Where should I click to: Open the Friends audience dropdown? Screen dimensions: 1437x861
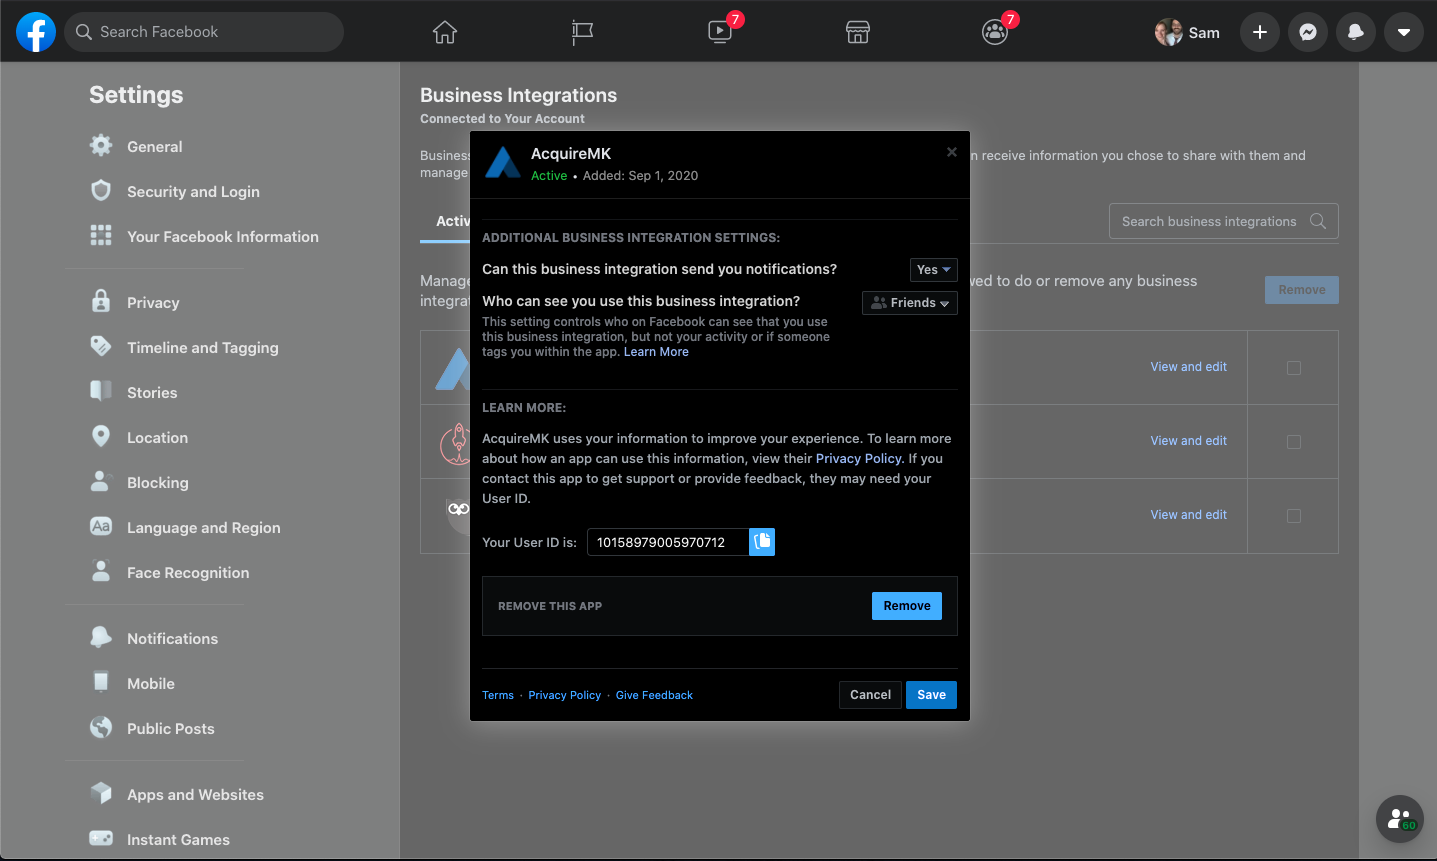coord(910,303)
